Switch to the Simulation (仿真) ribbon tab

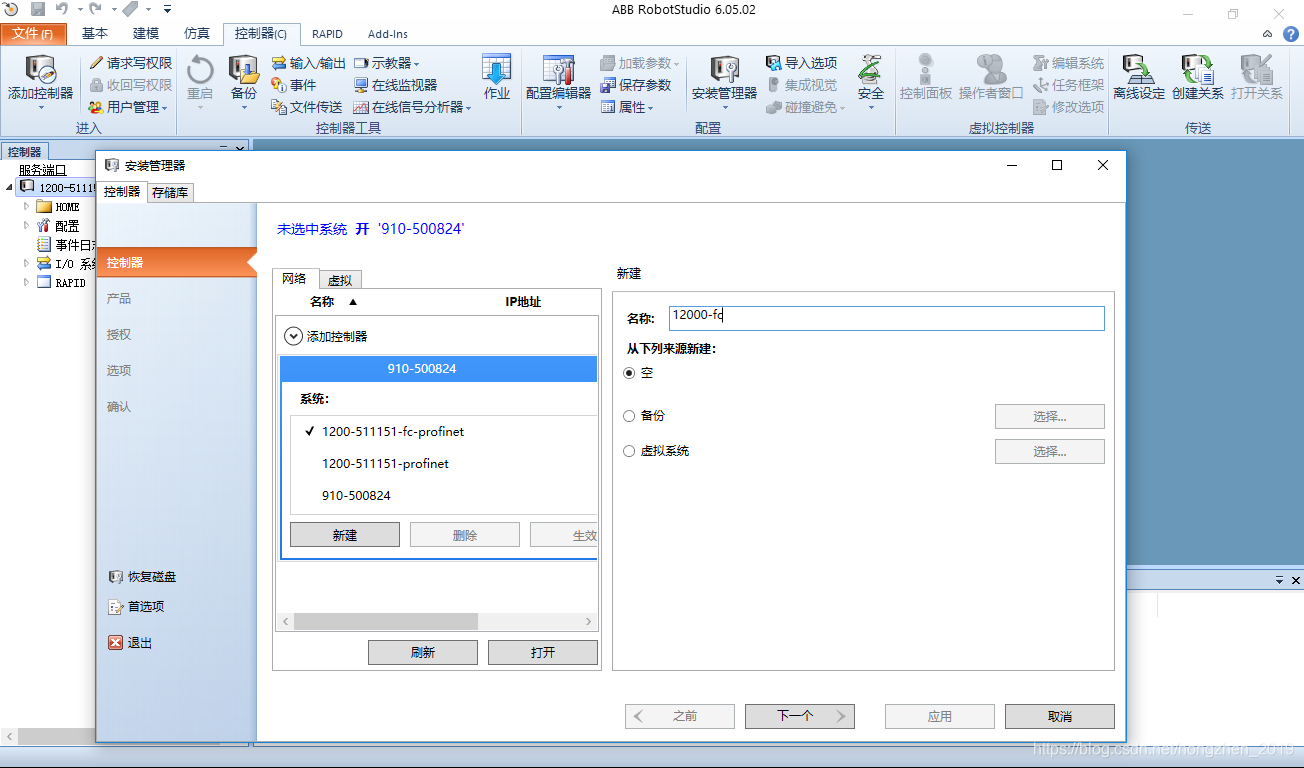click(197, 34)
